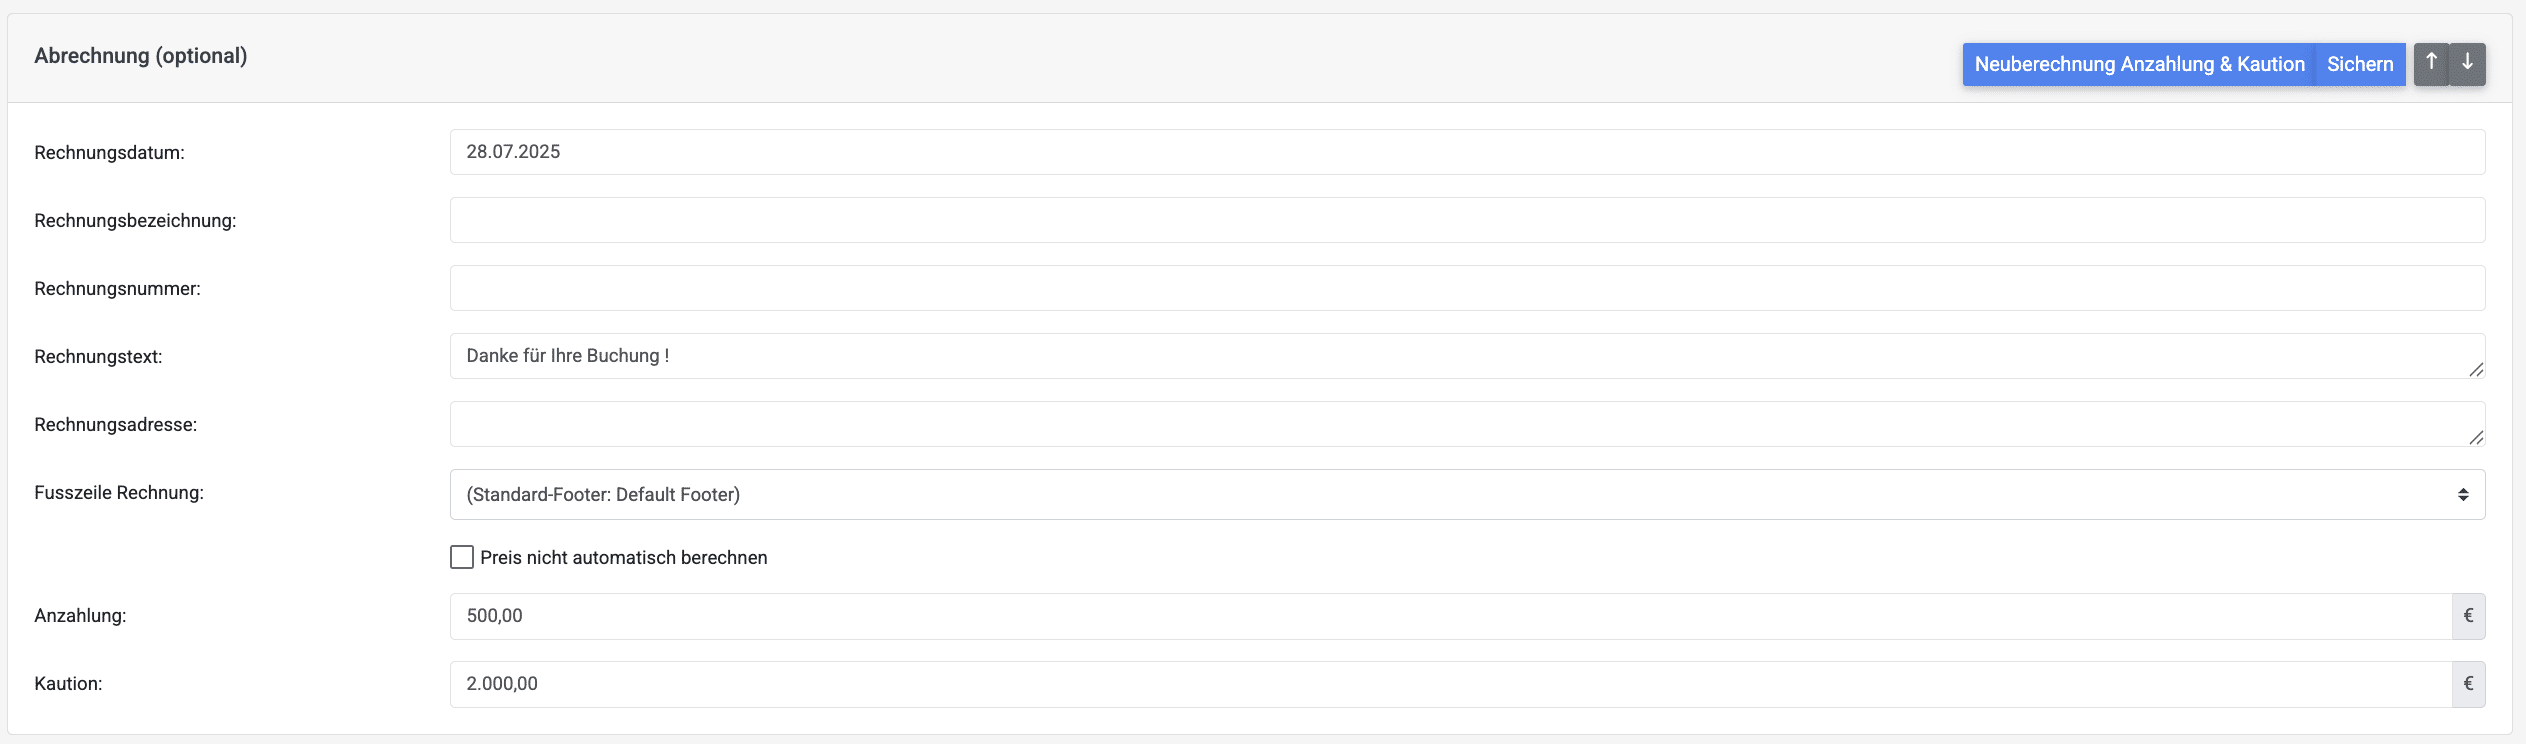Click 'Neuberechnung Anzahlung & Kaution' button

pos(2139,64)
